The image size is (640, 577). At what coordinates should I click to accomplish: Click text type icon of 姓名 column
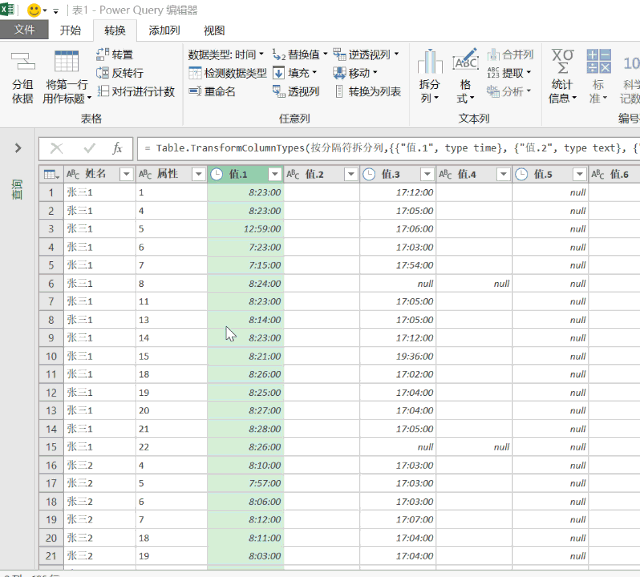(x=73, y=174)
